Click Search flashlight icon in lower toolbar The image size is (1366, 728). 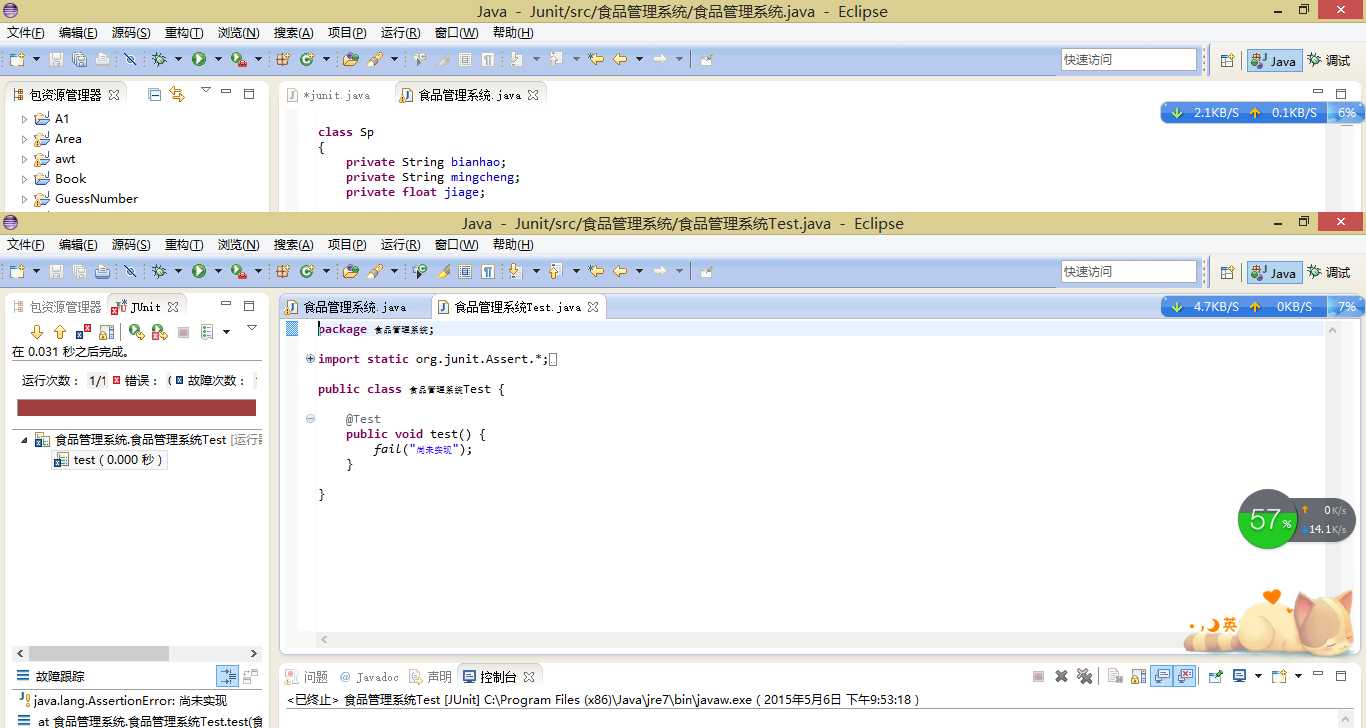point(375,271)
